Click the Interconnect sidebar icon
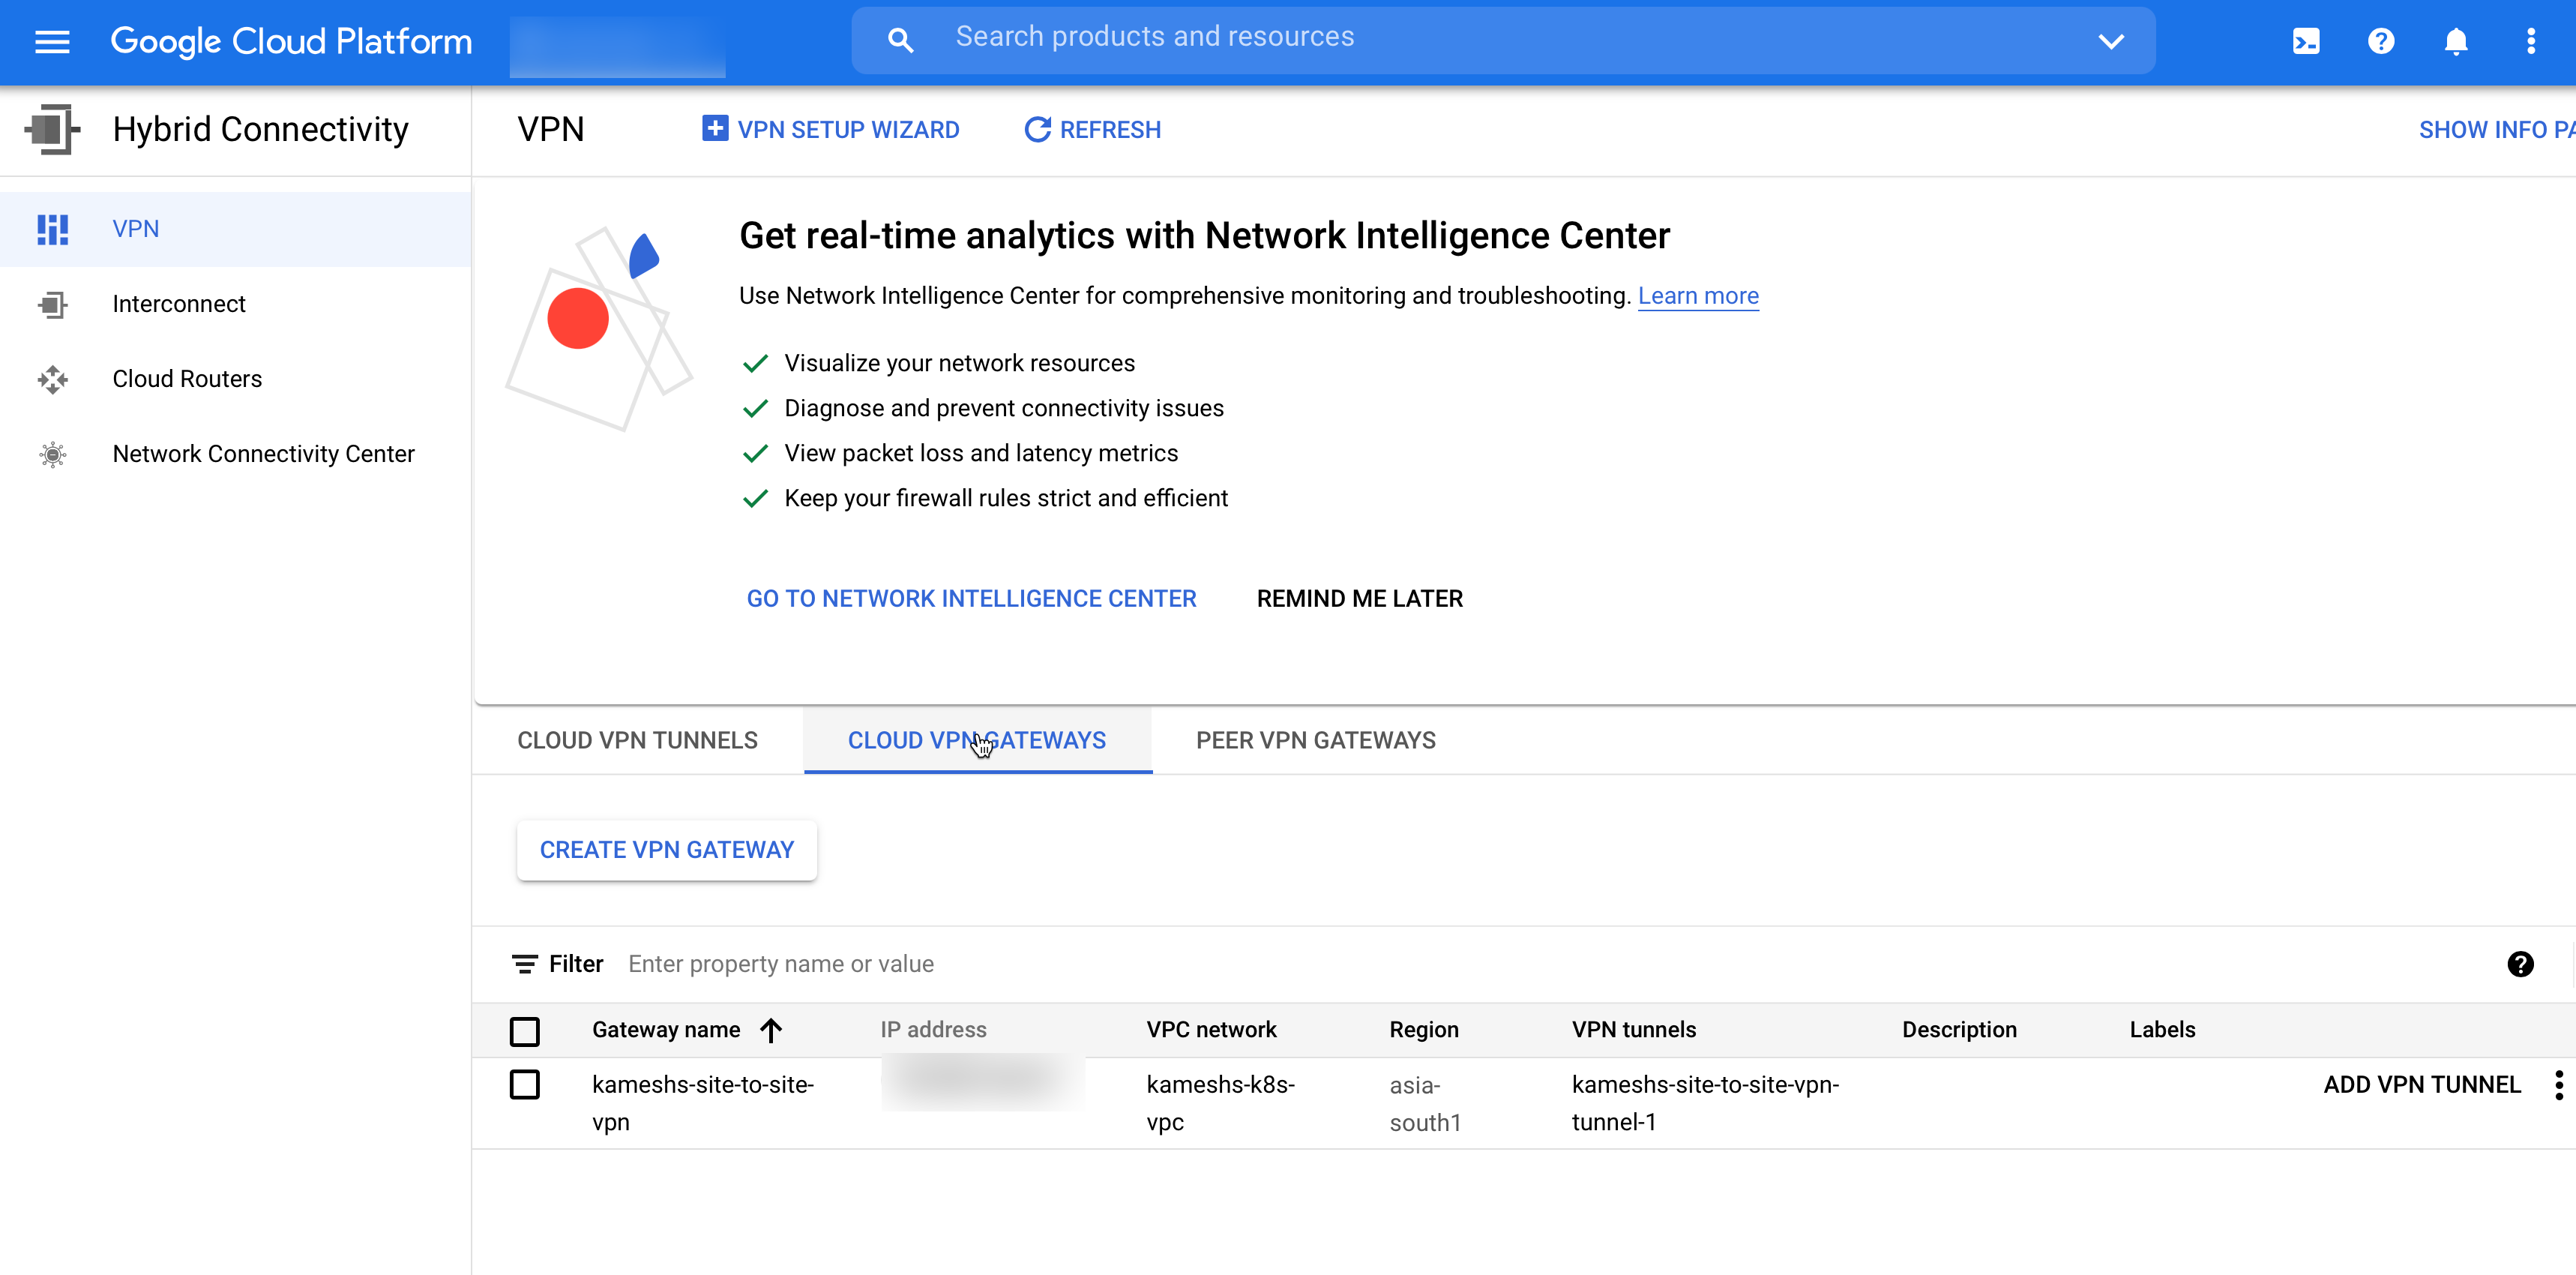The height and width of the screenshot is (1275, 2576). pos(52,304)
